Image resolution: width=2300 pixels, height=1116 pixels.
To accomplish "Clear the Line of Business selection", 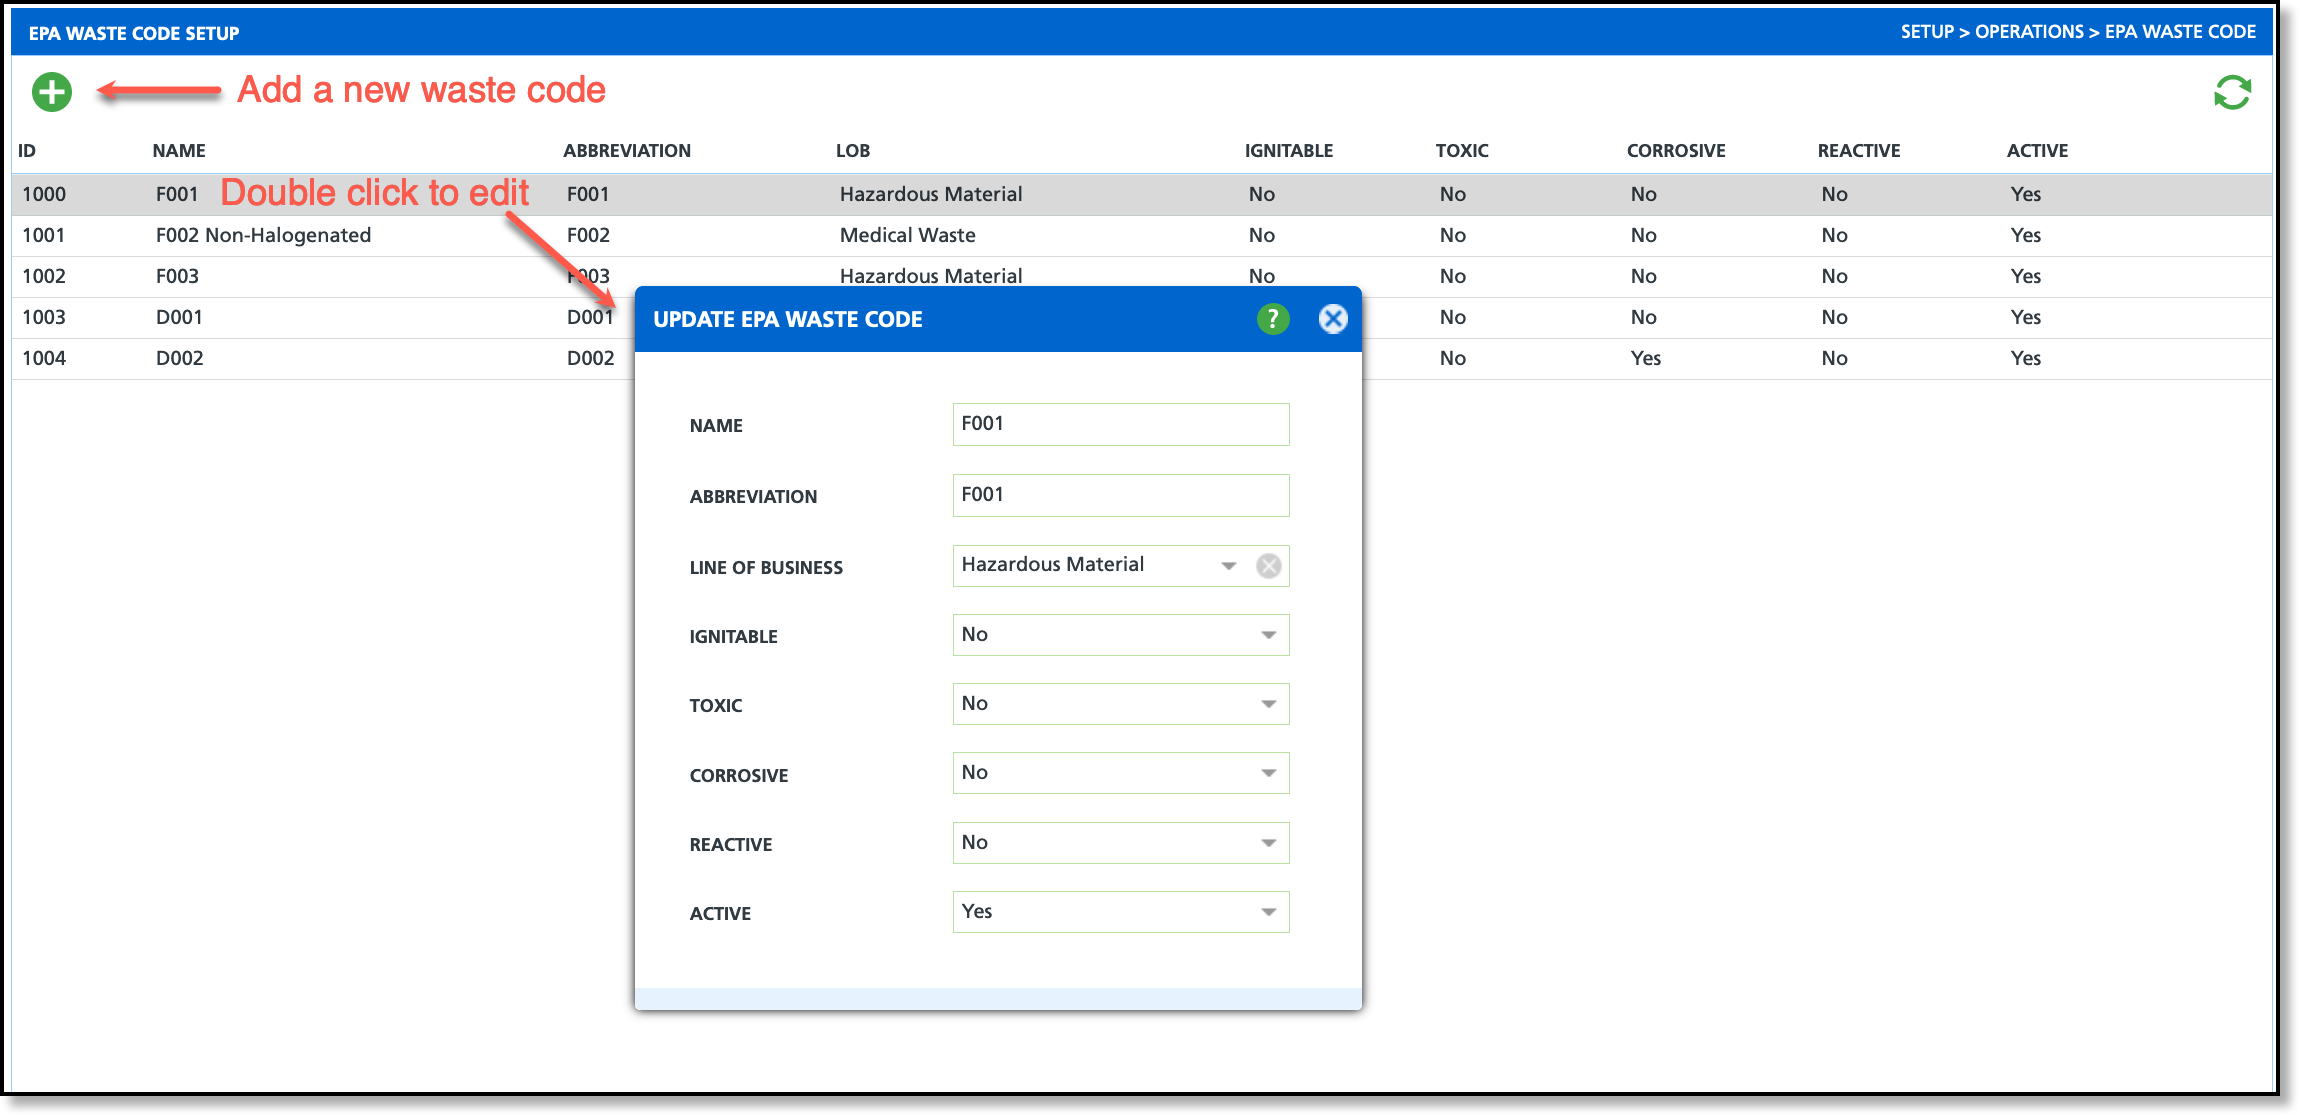I will click(1269, 566).
